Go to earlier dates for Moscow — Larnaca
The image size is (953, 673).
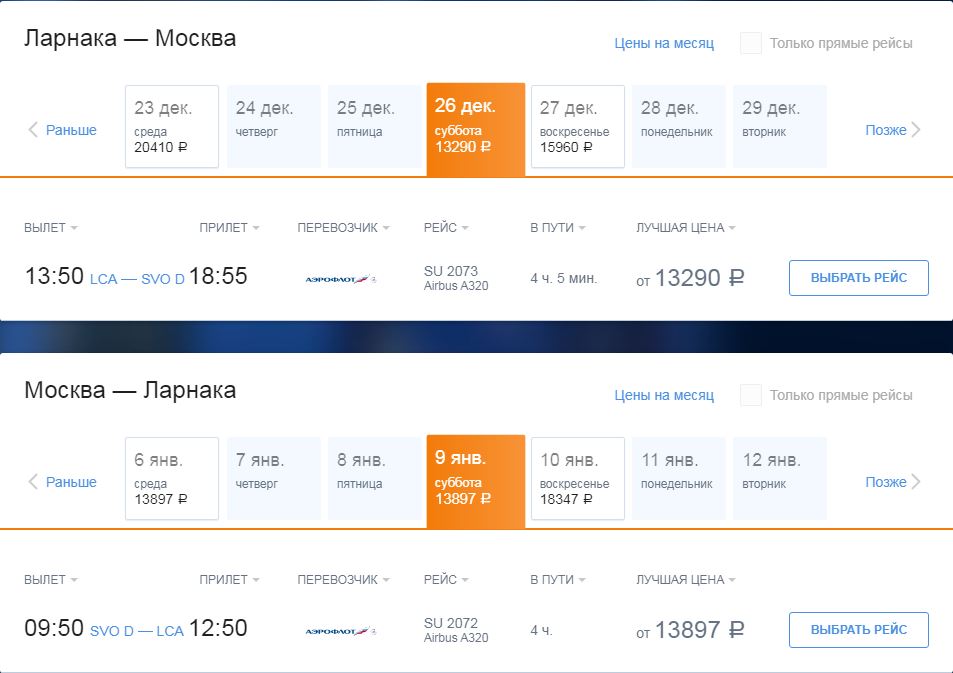(62, 482)
